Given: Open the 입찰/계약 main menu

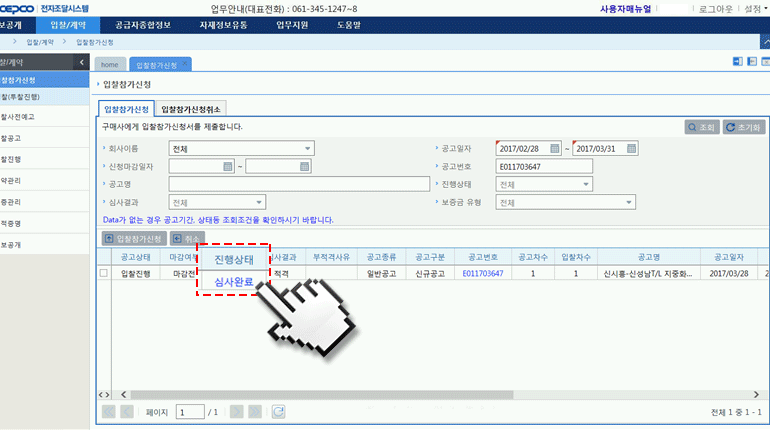Looking at the screenshot, I should point(68,25).
